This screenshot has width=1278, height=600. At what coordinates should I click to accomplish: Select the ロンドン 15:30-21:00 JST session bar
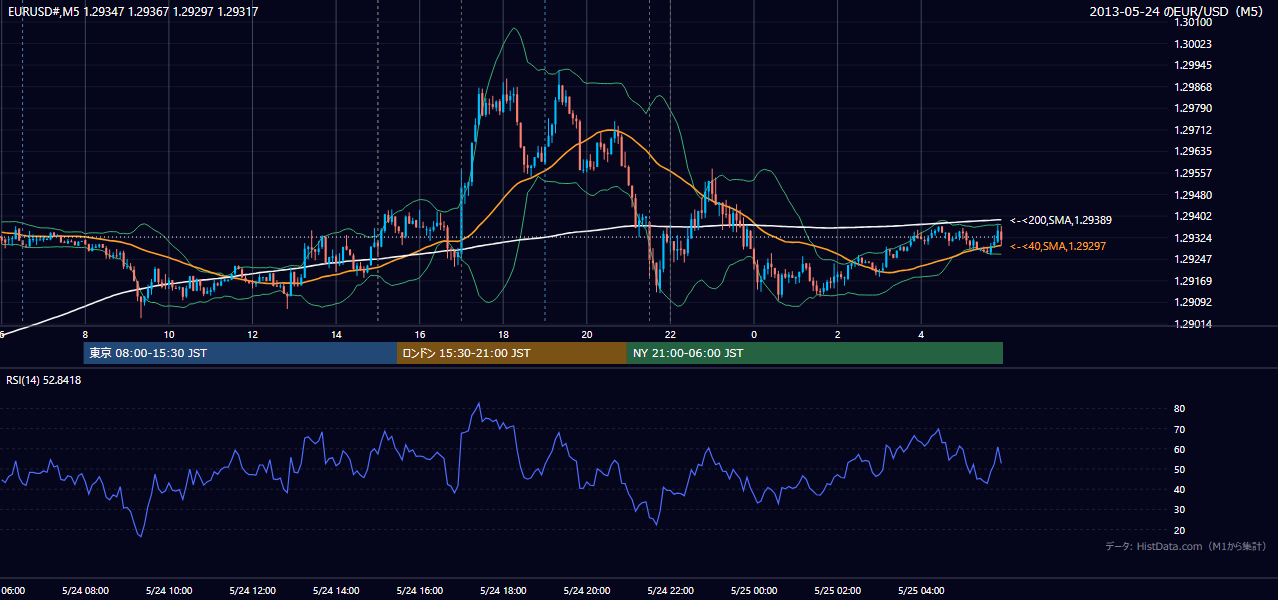click(512, 353)
